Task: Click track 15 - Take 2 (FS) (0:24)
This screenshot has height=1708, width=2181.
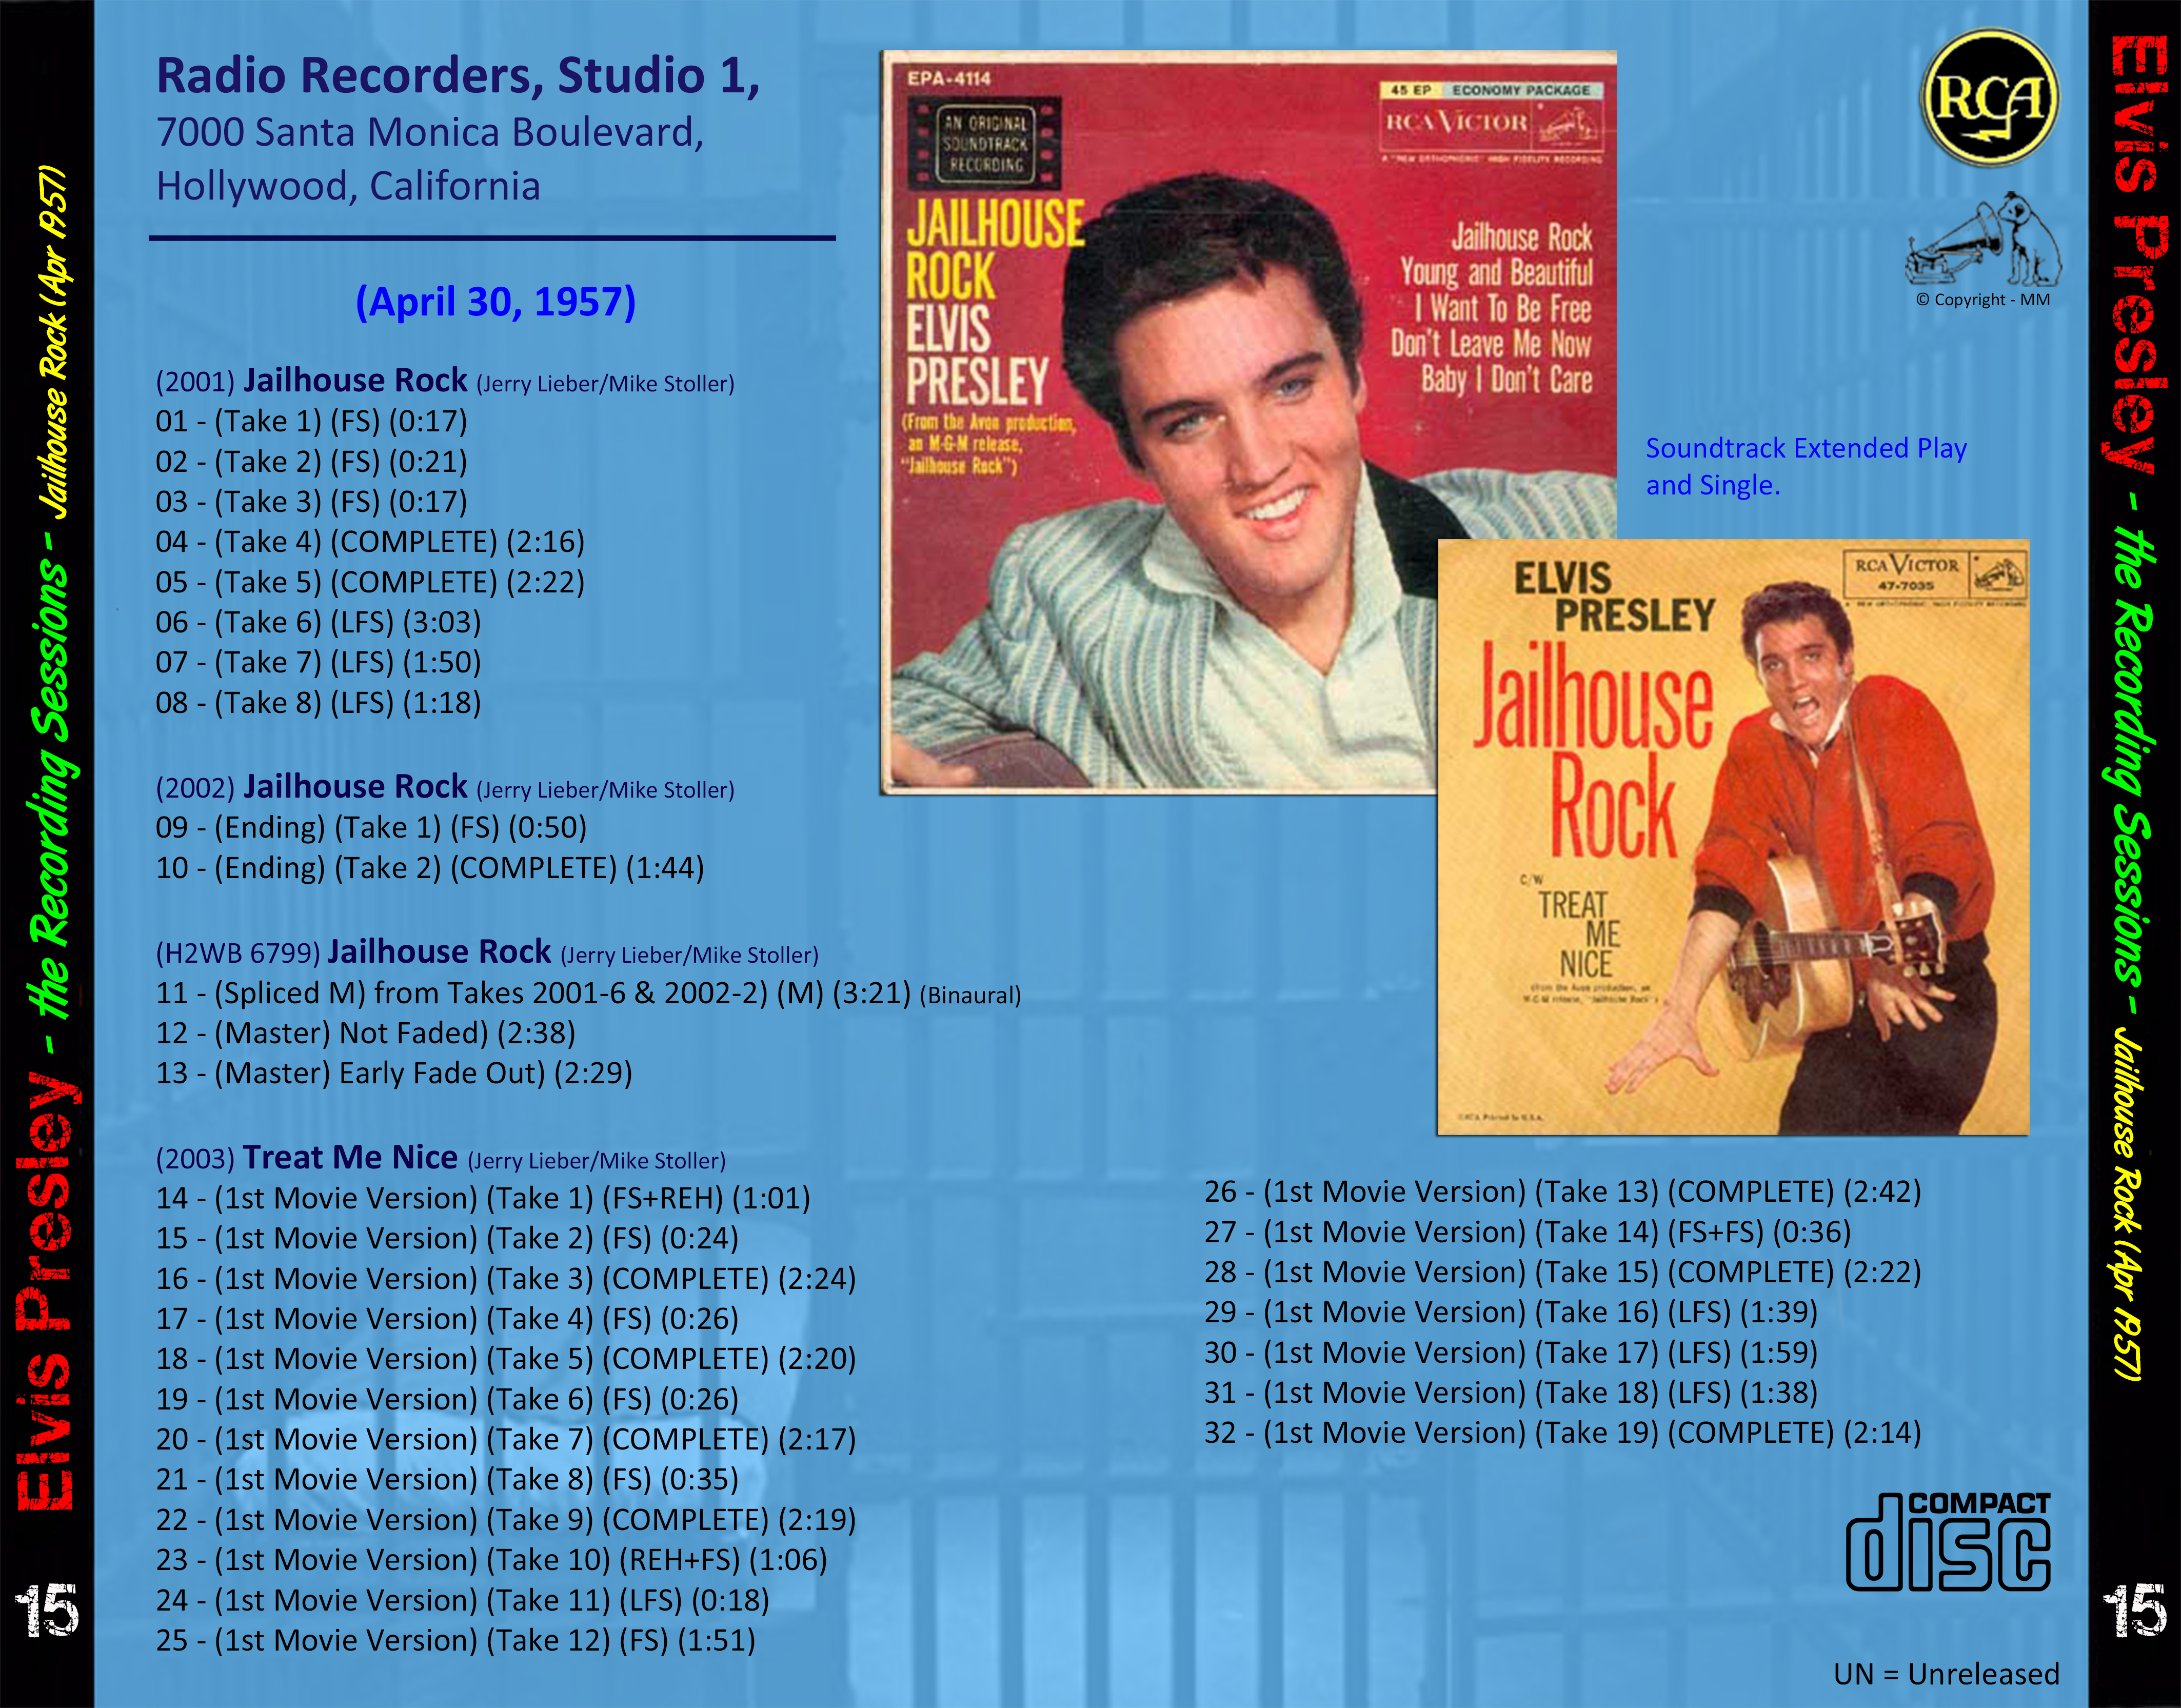Action: [x=447, y=1239]
